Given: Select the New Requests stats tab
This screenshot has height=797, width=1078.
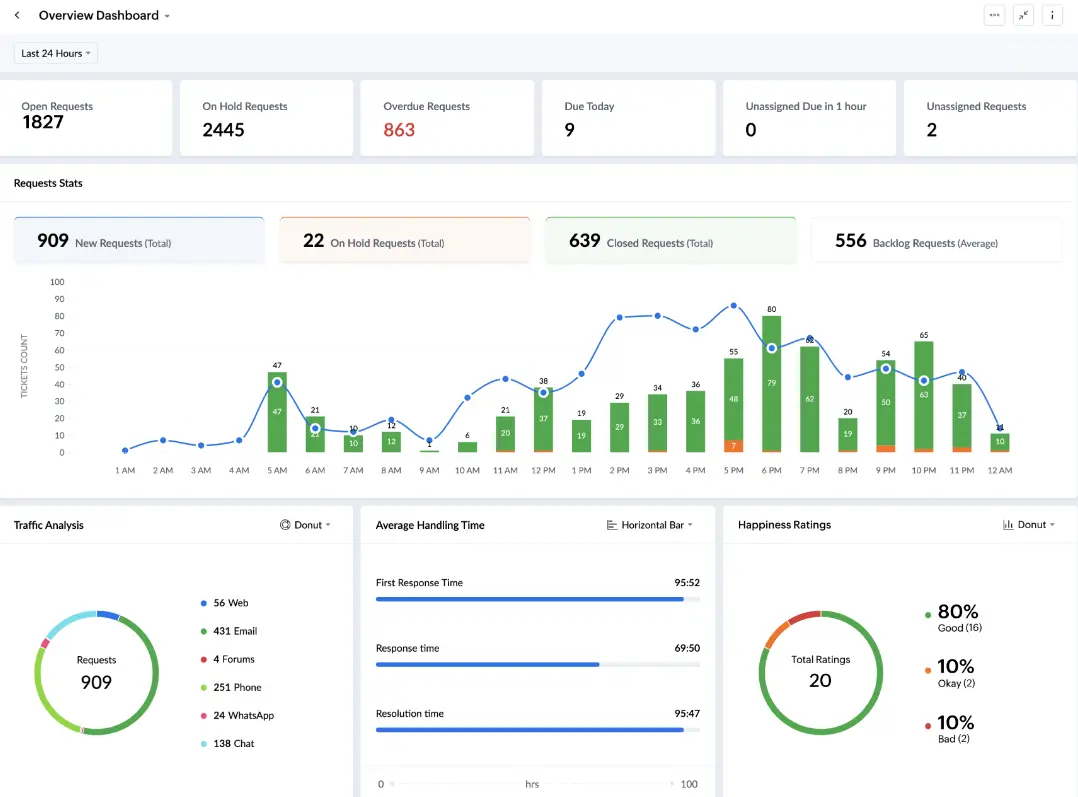Looking at the screenshot, I should coord(139,240).
